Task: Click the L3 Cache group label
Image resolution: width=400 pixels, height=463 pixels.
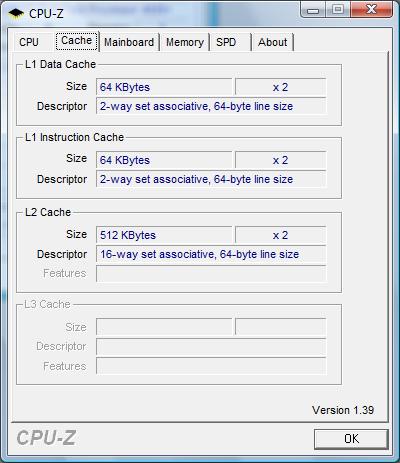Action: point(47,304)
